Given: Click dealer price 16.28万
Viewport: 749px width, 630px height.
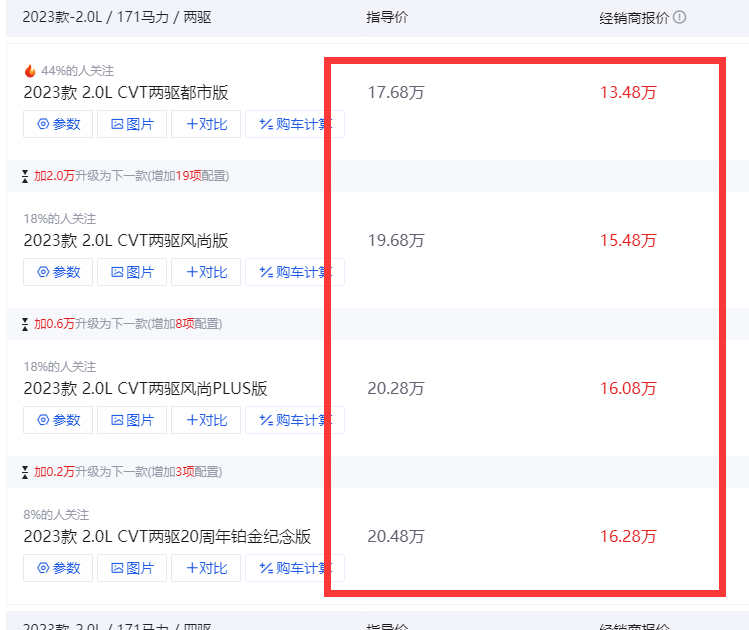Looking at the screenshot, I should (x=628, y=537).
